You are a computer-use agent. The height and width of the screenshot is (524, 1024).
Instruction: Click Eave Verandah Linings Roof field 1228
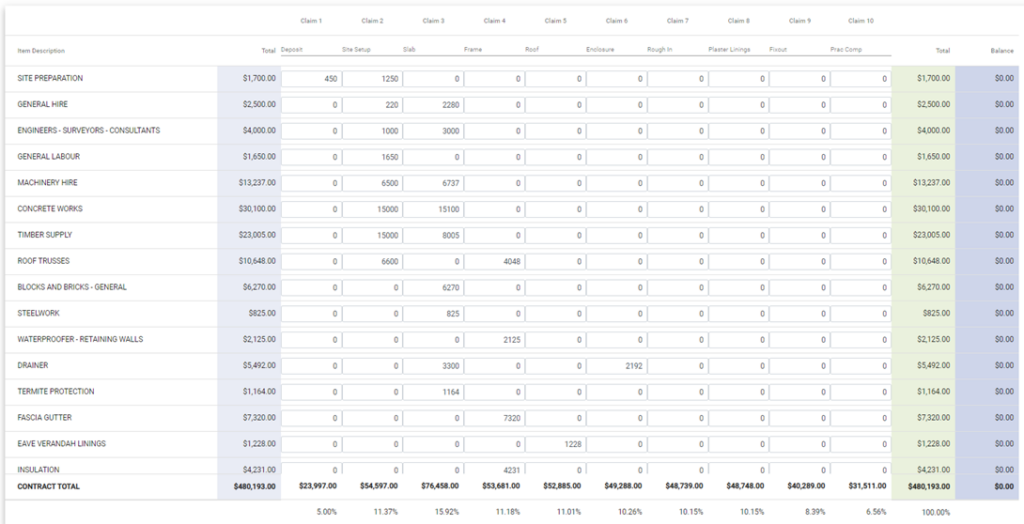555,444
